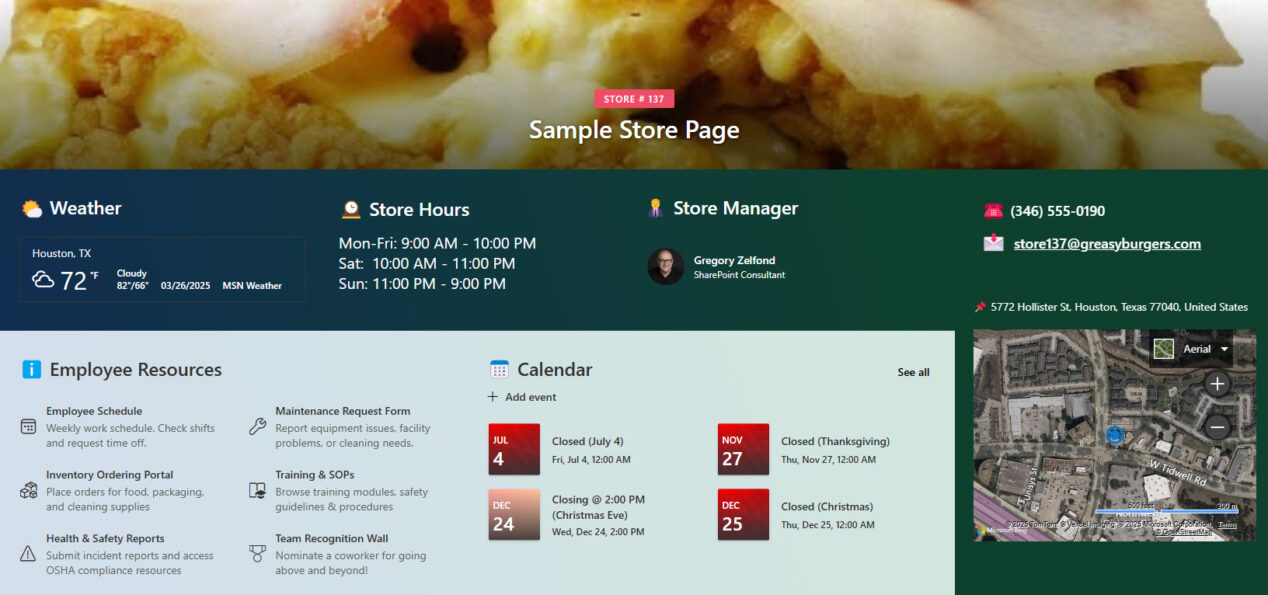Click the Store Manager medal icon
The width and height of the screenshot is (1268, 595).
[657, 207]
